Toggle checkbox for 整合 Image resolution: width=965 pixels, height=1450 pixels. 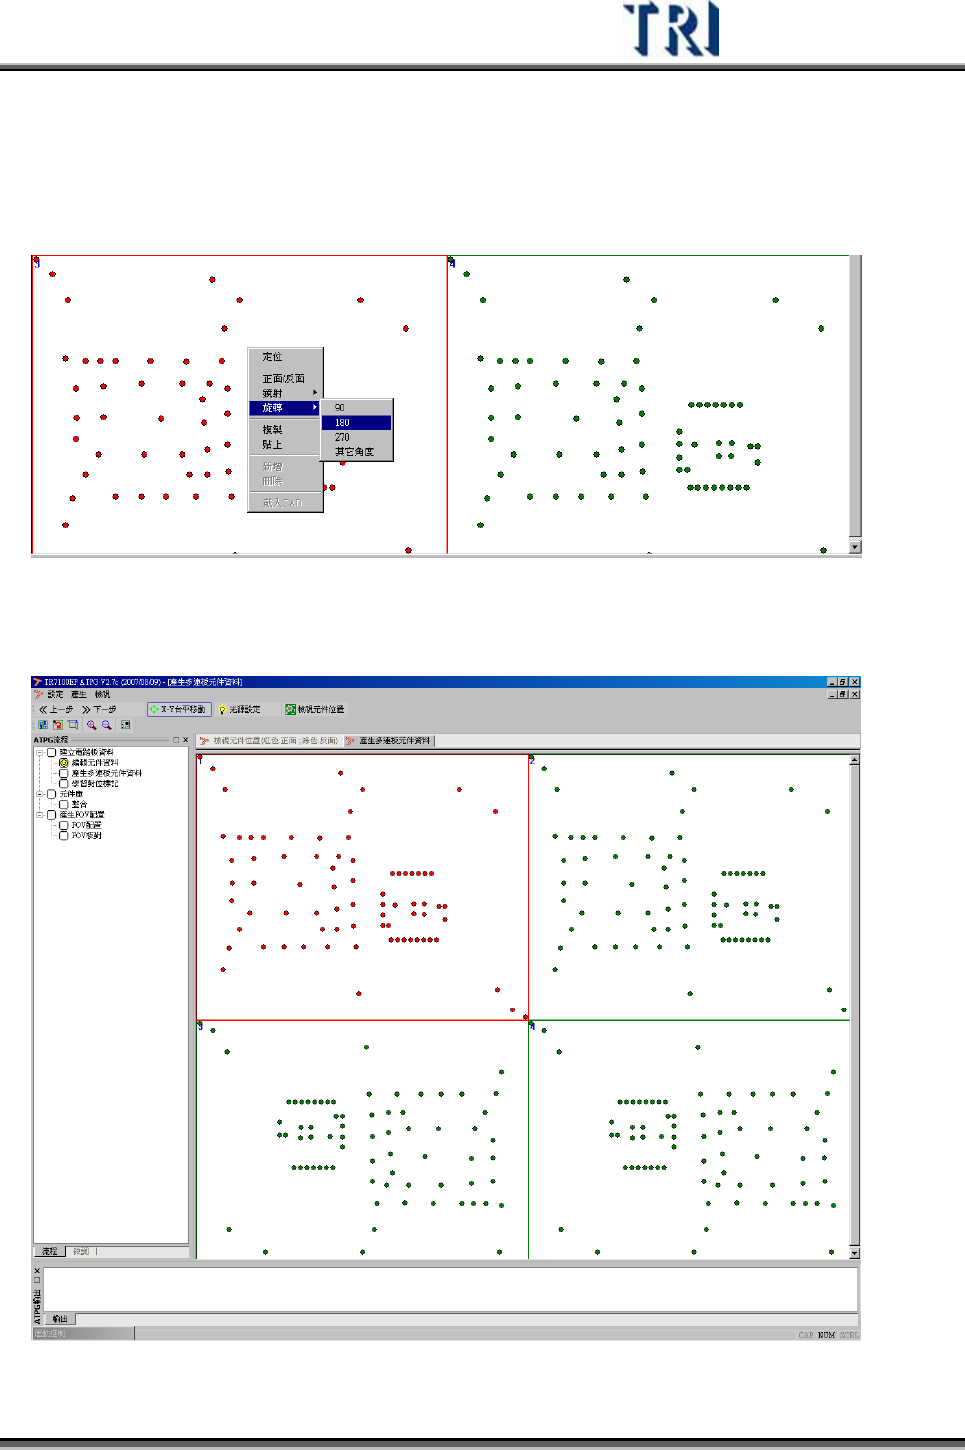64,804
